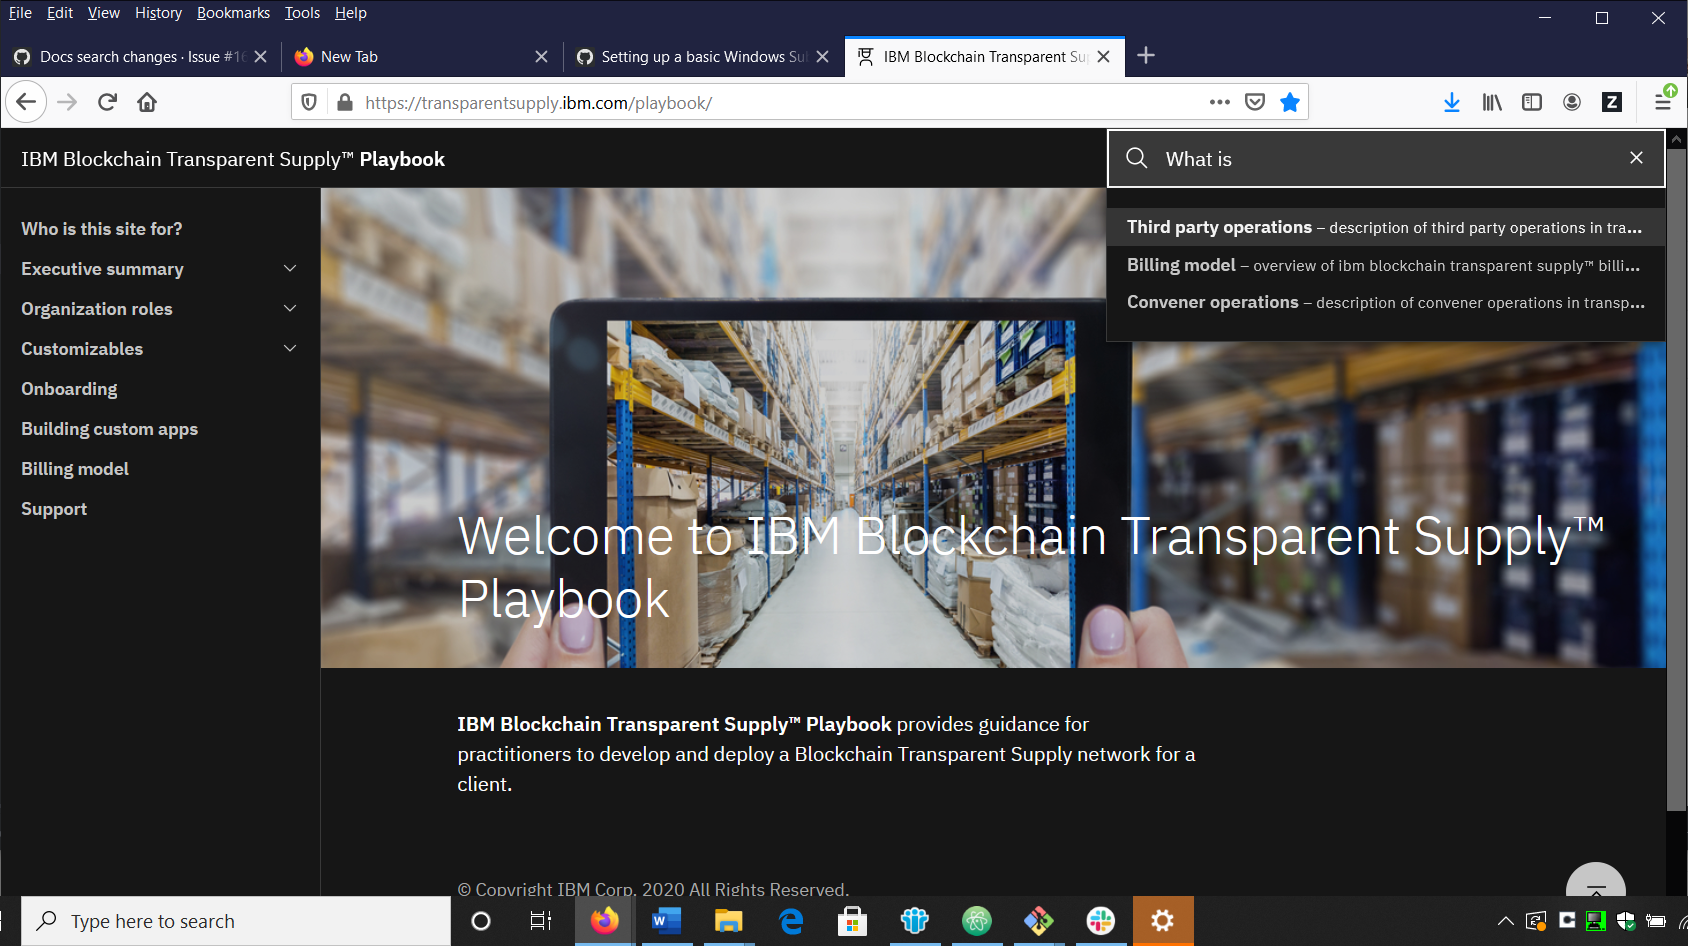Click the page vertical scrollbar
This screenshot has width=1688, height=946.
[x=1677, y=480]
